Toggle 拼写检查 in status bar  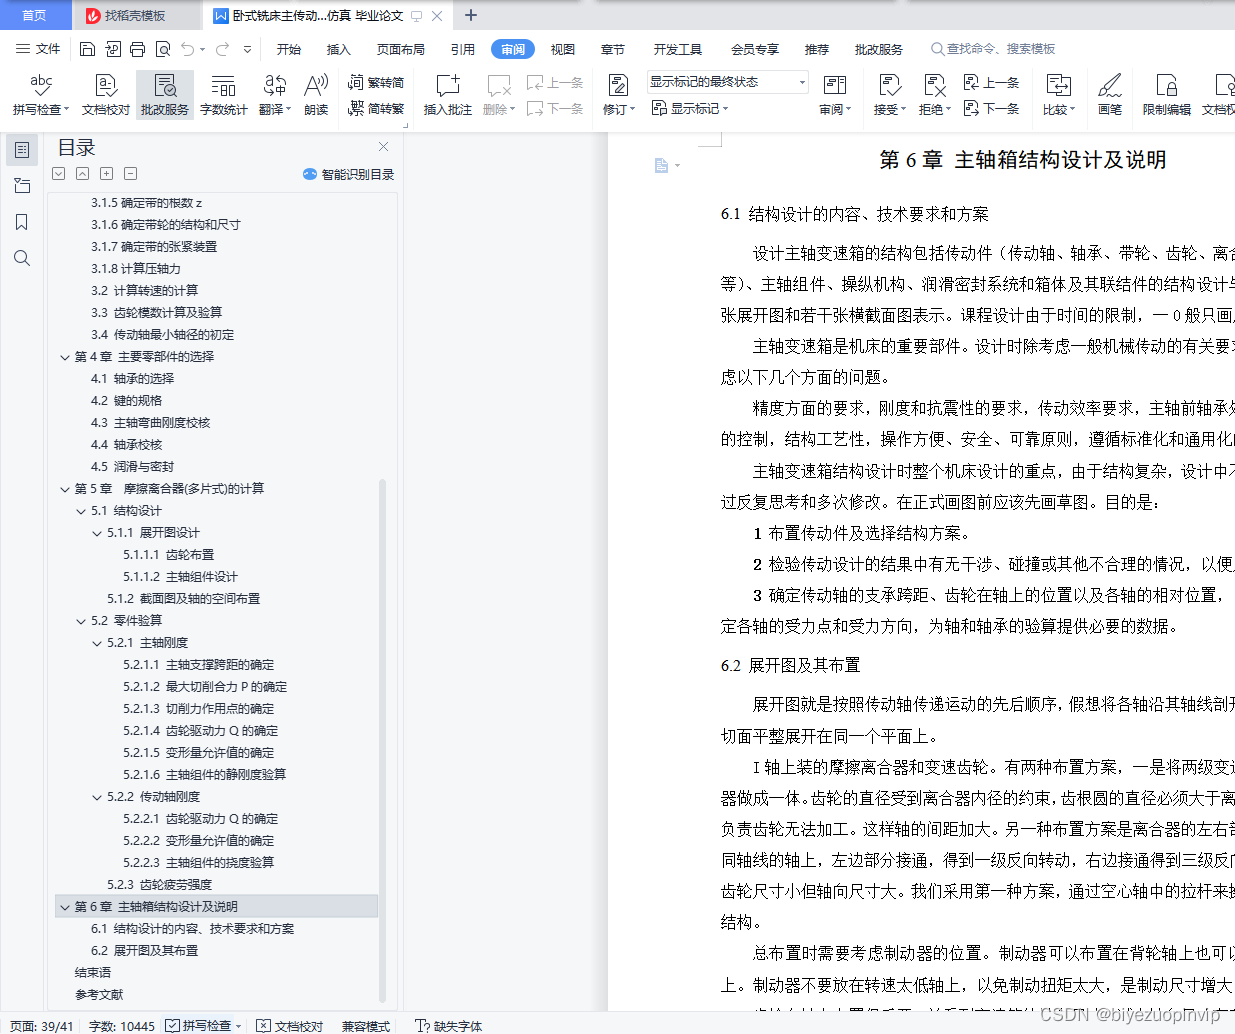(203, 1026)
